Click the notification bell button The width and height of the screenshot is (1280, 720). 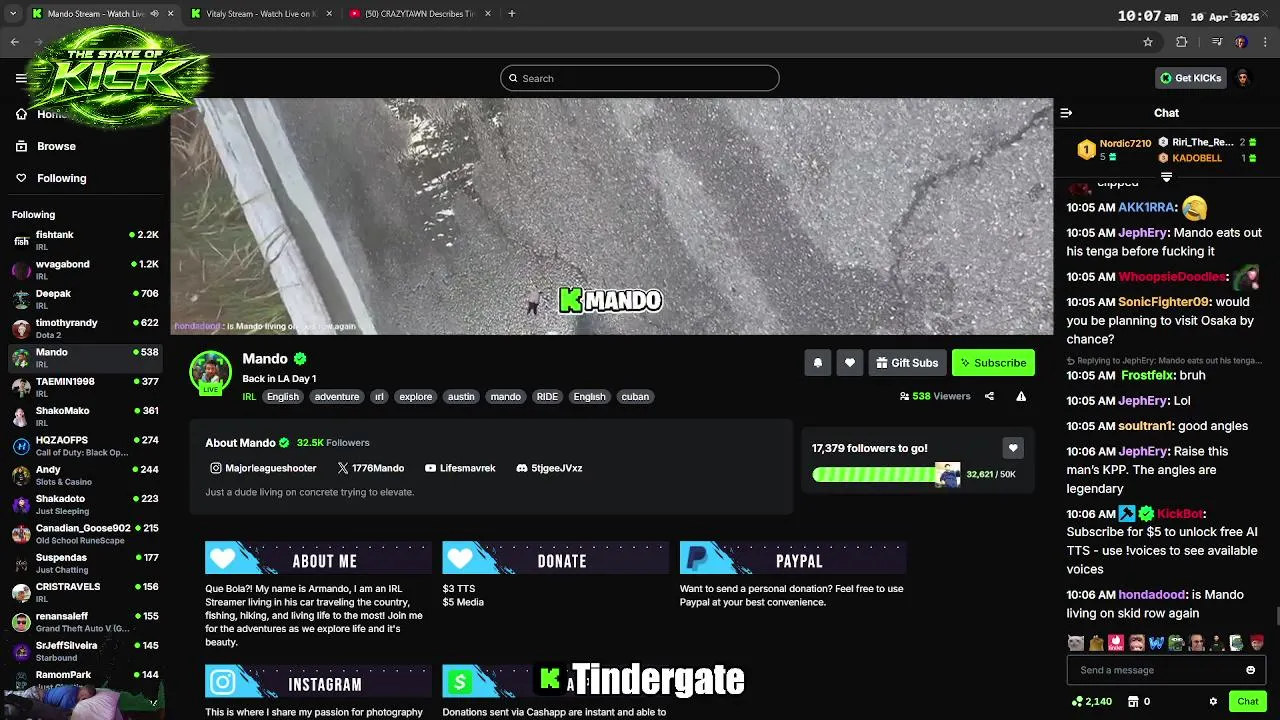(817, 363)
